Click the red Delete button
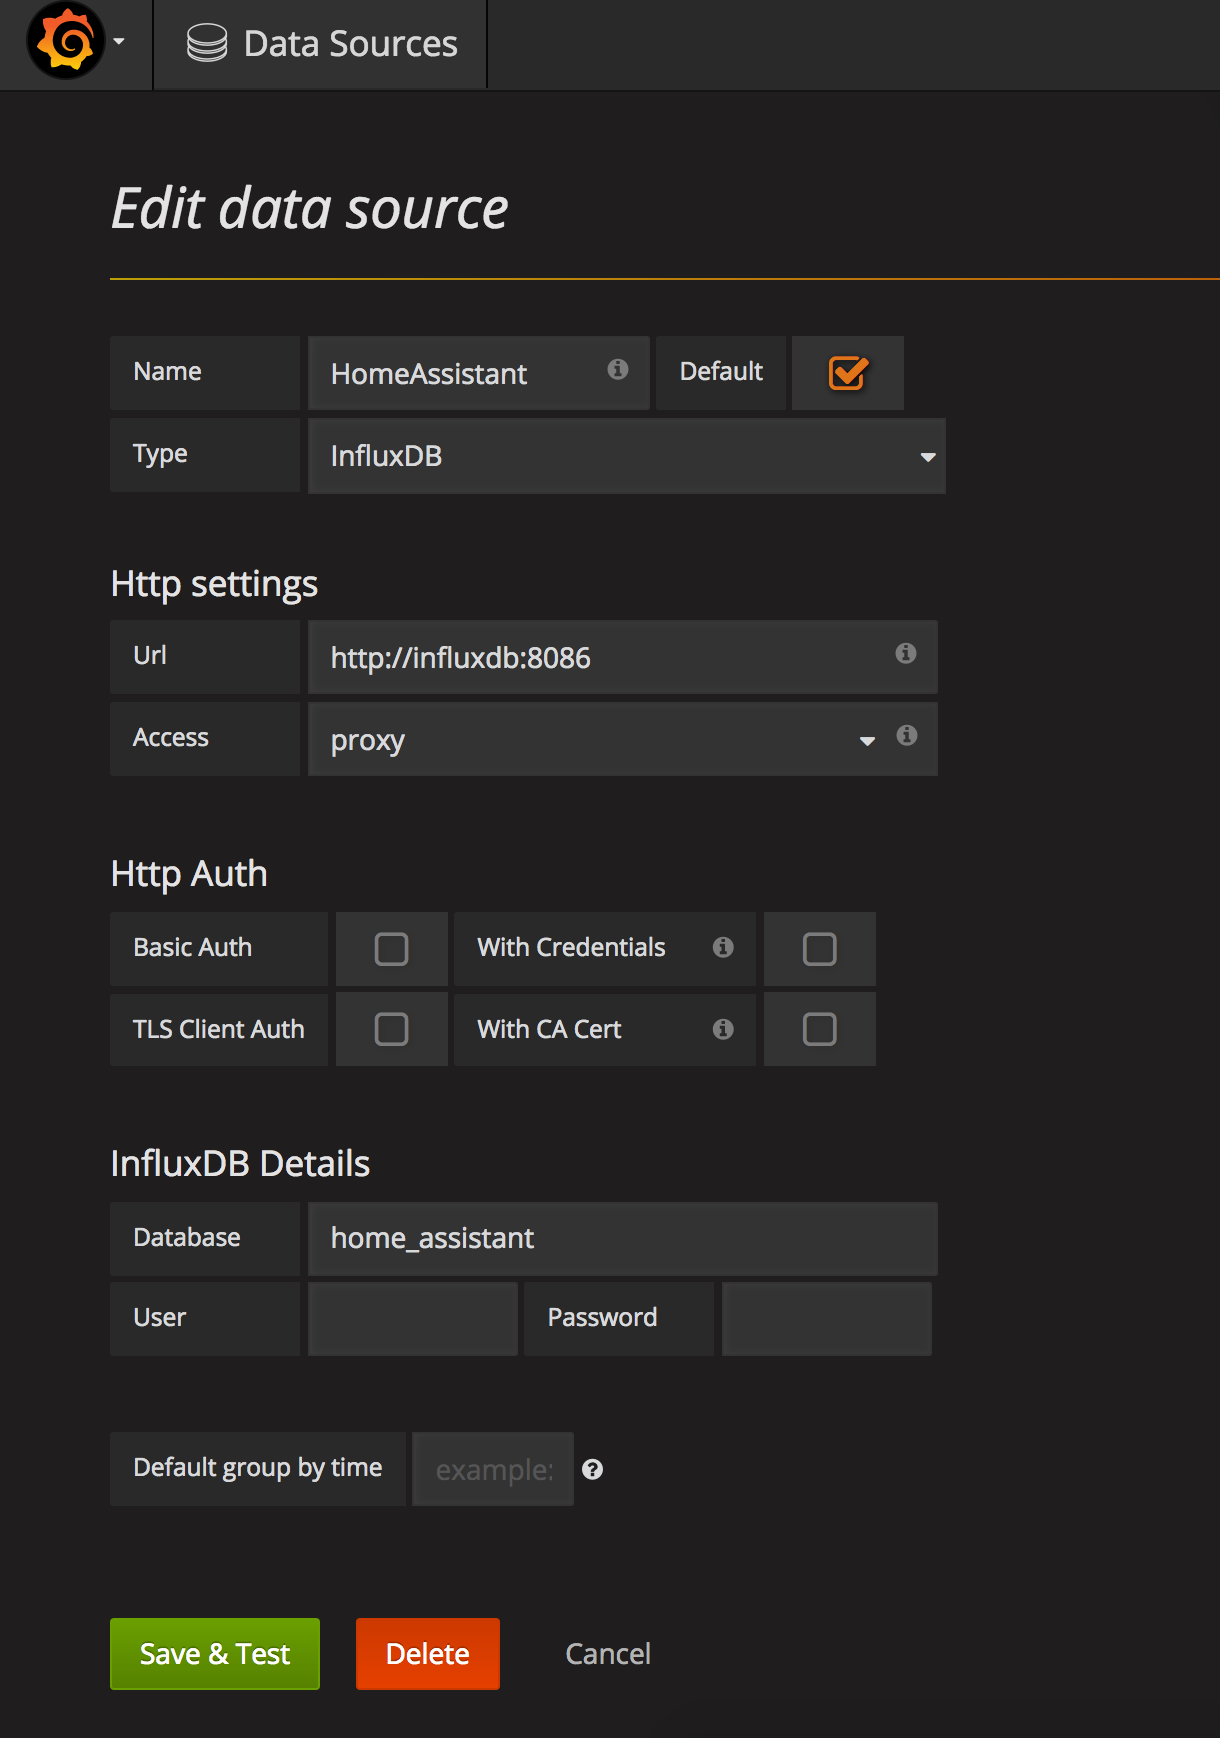The height and width of the screenshot is (1738, 1220). tap(428, 1654)
